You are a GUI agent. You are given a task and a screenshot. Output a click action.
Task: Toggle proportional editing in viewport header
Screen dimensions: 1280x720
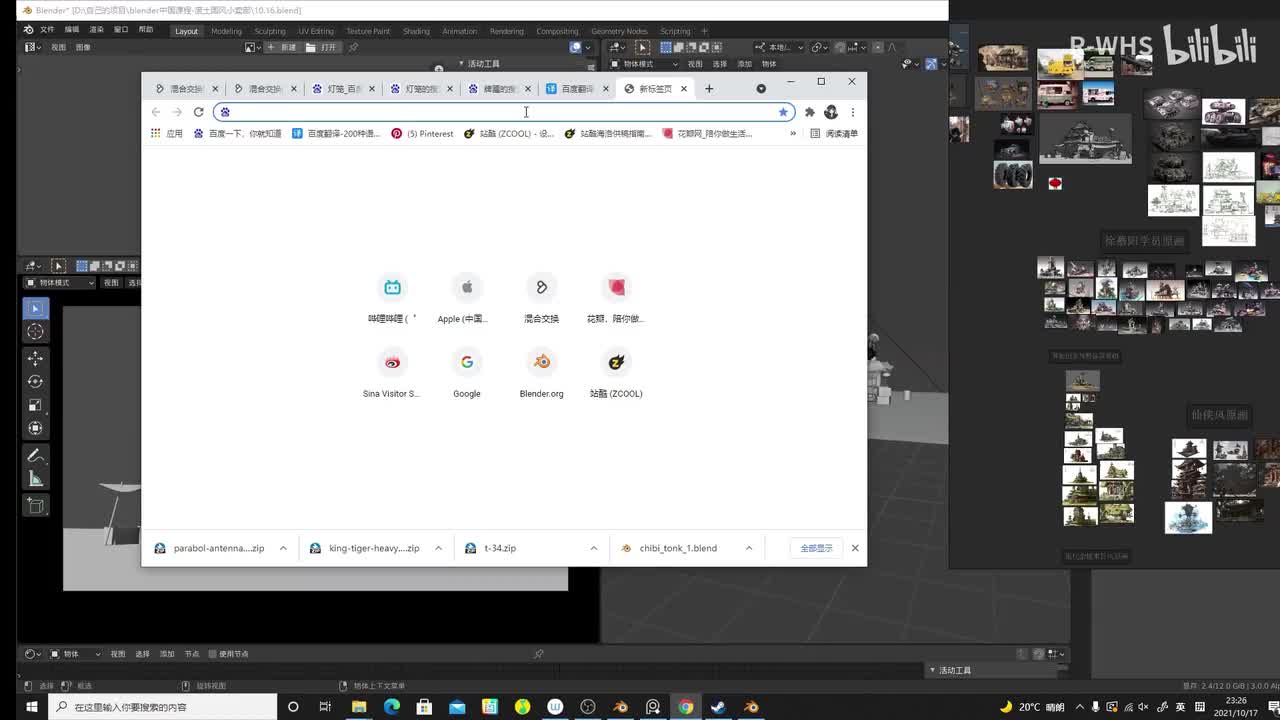(x=879, y=47)
